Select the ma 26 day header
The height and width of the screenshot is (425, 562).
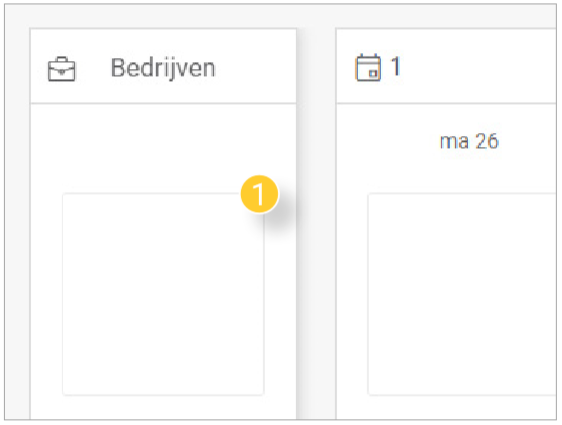(x=469, y=141)
